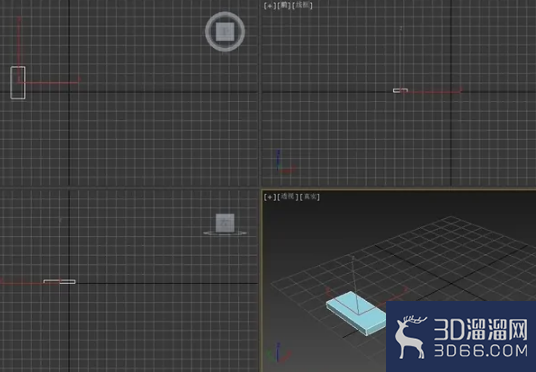The width and height of the screenshot is (536, 372).
Task: Open the 线框 (Wireframe) shading label menu
Action: click(x=302, y=5)
